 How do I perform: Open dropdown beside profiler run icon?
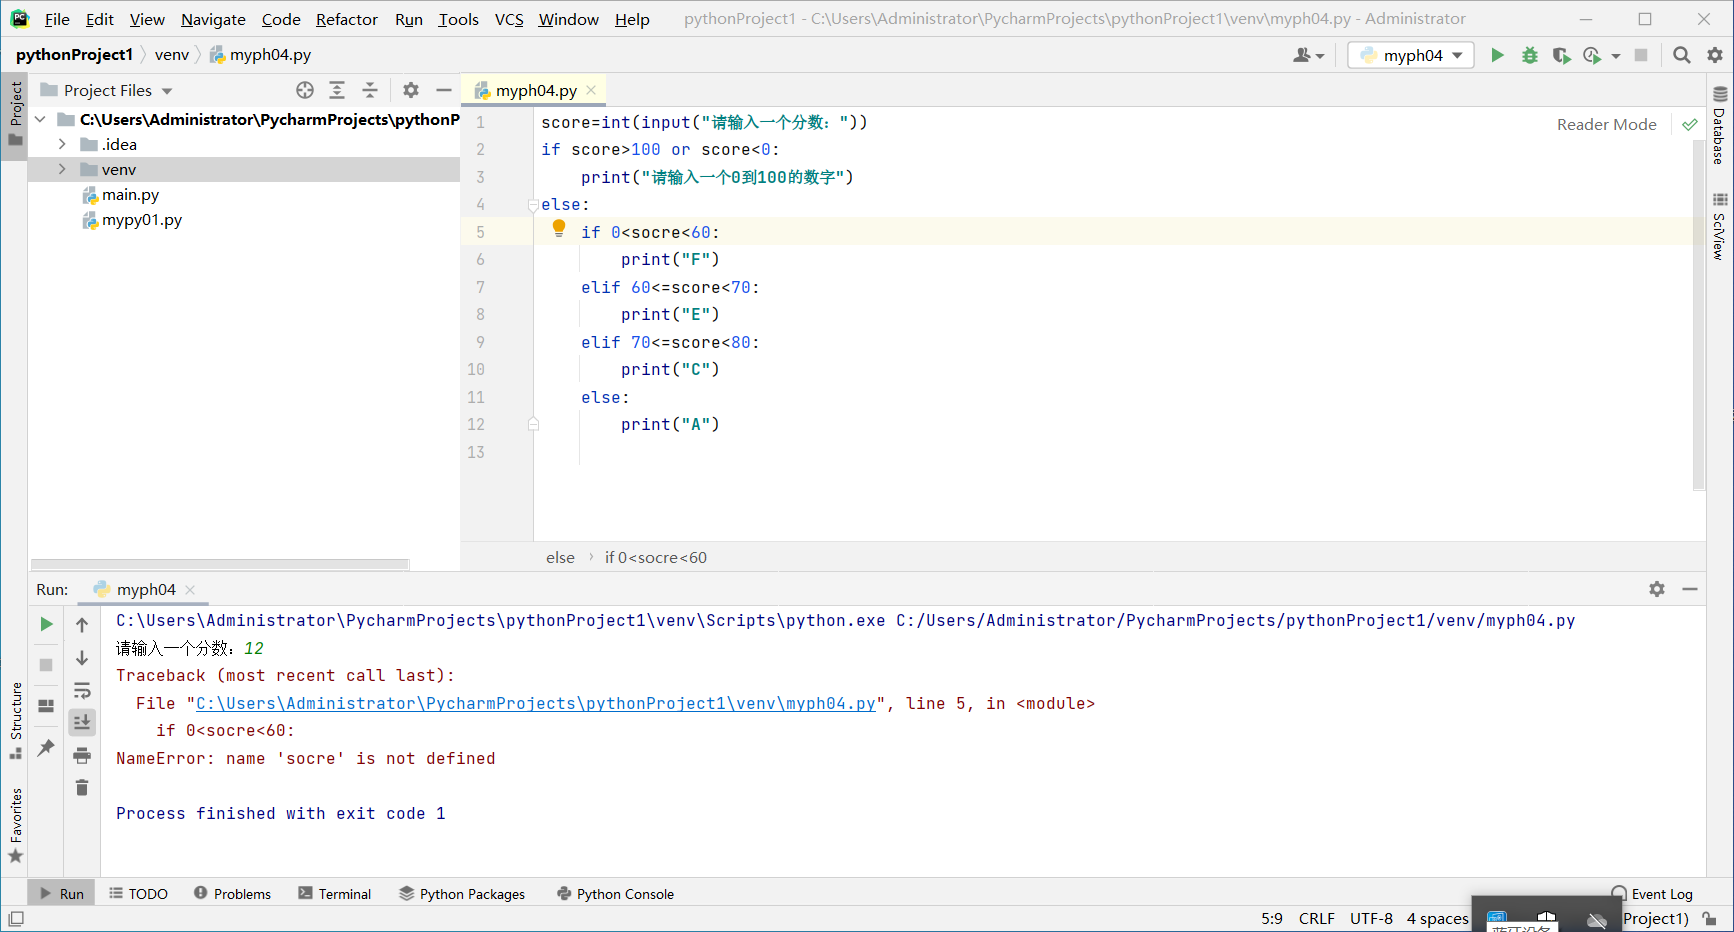coord(1616,56)
